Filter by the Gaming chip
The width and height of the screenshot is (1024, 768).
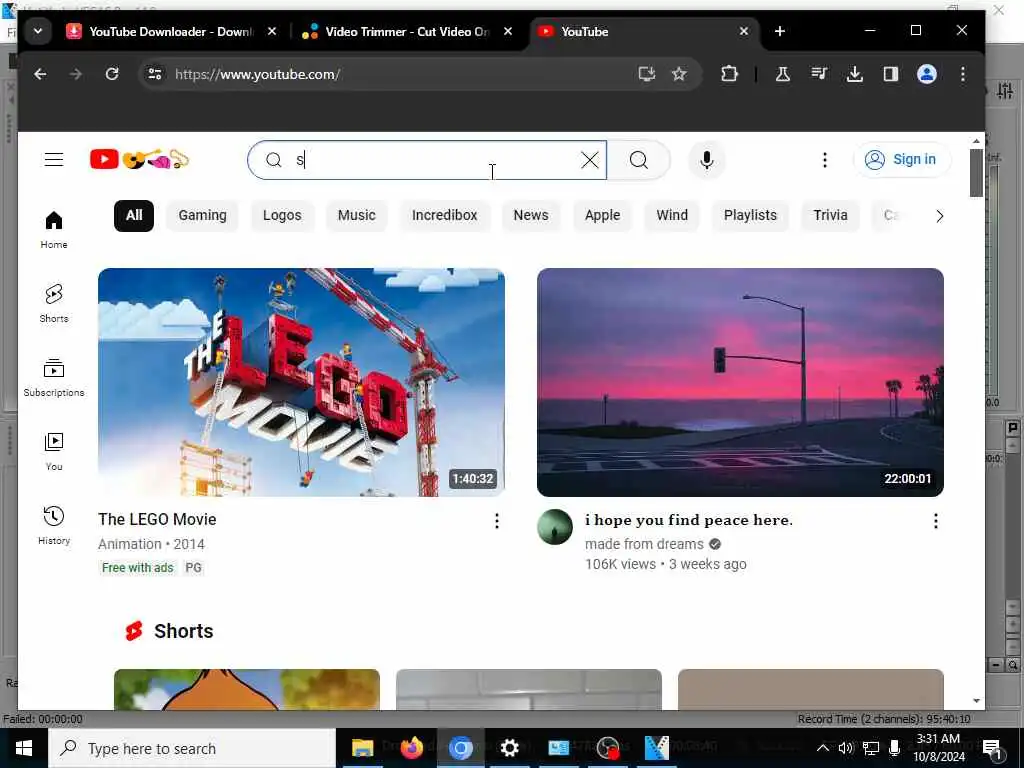202,216
